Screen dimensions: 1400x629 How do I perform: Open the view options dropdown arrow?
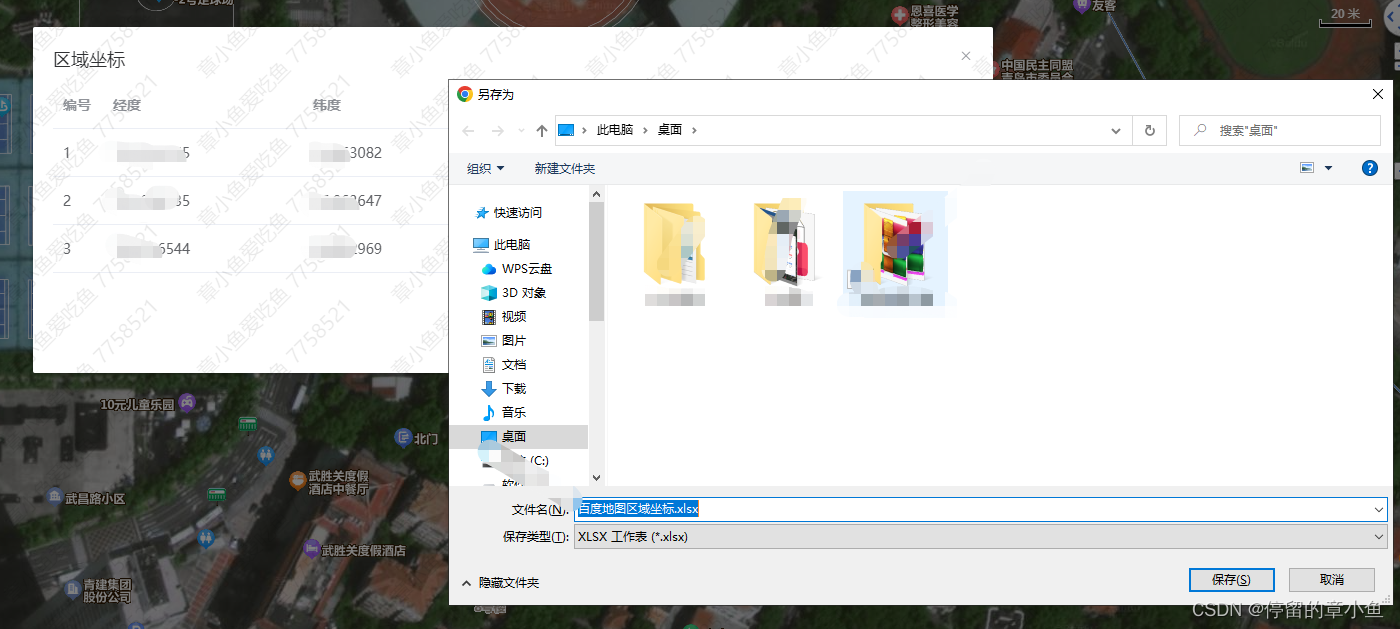point(1328,168)
